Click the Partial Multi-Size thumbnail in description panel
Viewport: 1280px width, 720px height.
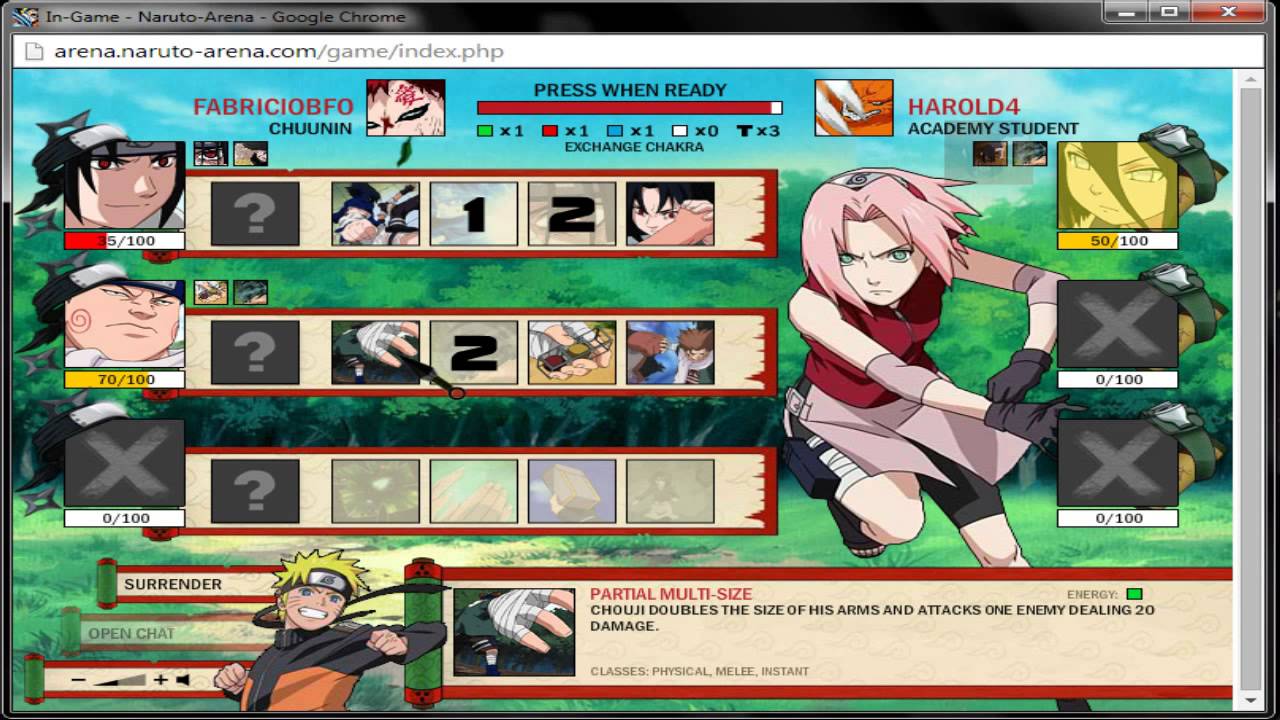point(514,632)
